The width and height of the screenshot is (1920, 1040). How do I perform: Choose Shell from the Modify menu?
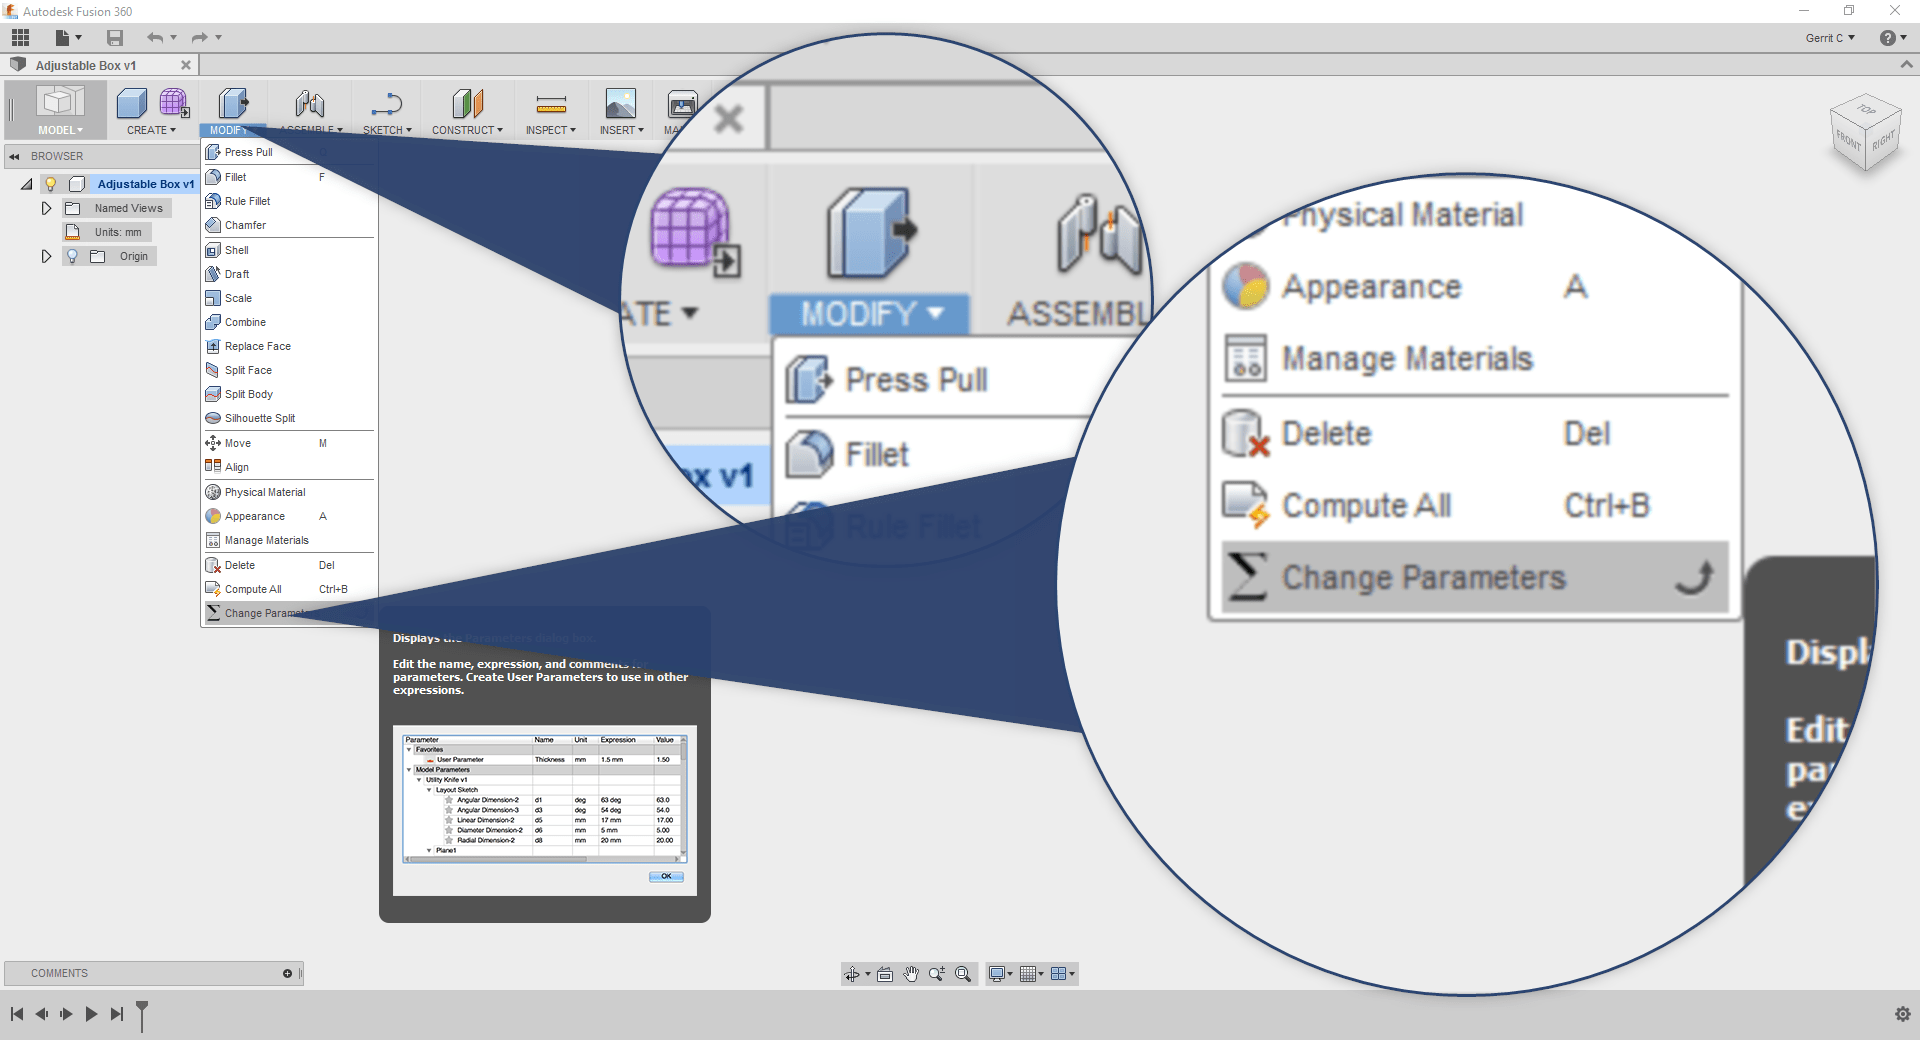(x=237, y=250)
